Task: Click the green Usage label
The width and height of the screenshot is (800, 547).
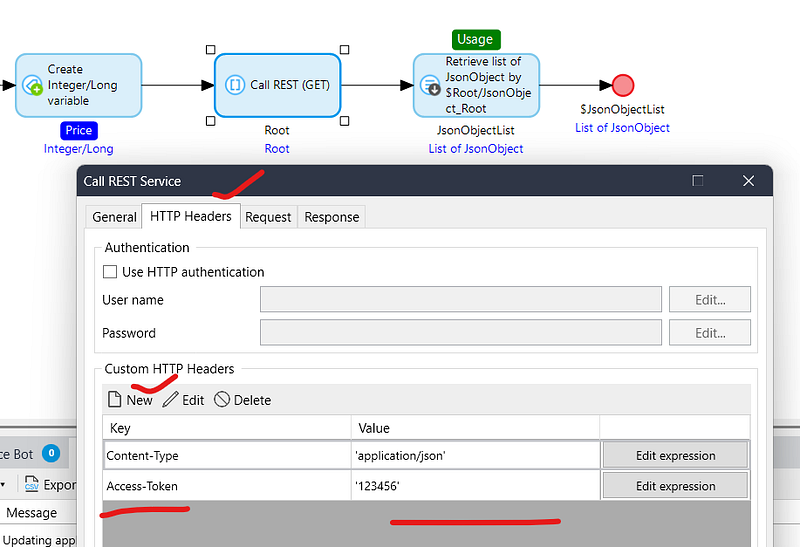Action: tap(475, 39)
